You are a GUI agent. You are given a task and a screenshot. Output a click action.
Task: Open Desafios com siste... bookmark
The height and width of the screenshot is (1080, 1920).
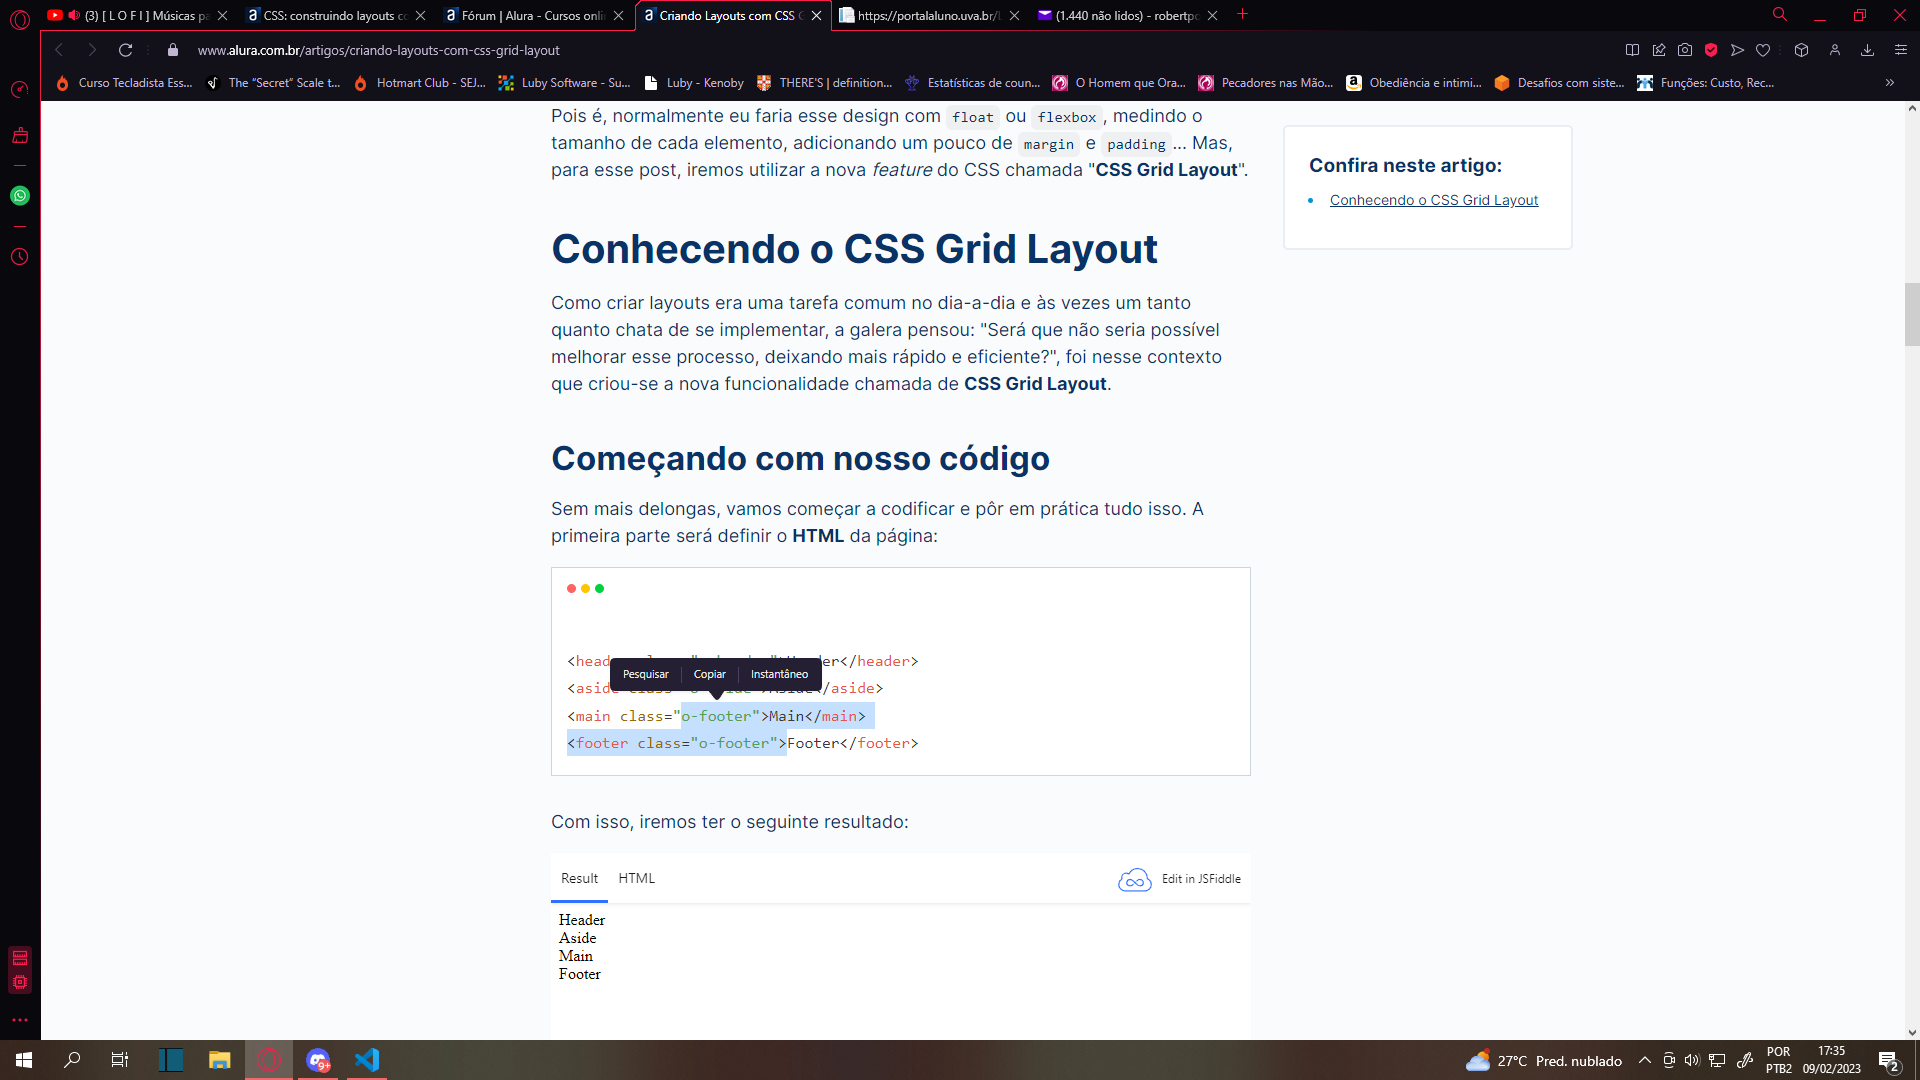point(1559,83)
